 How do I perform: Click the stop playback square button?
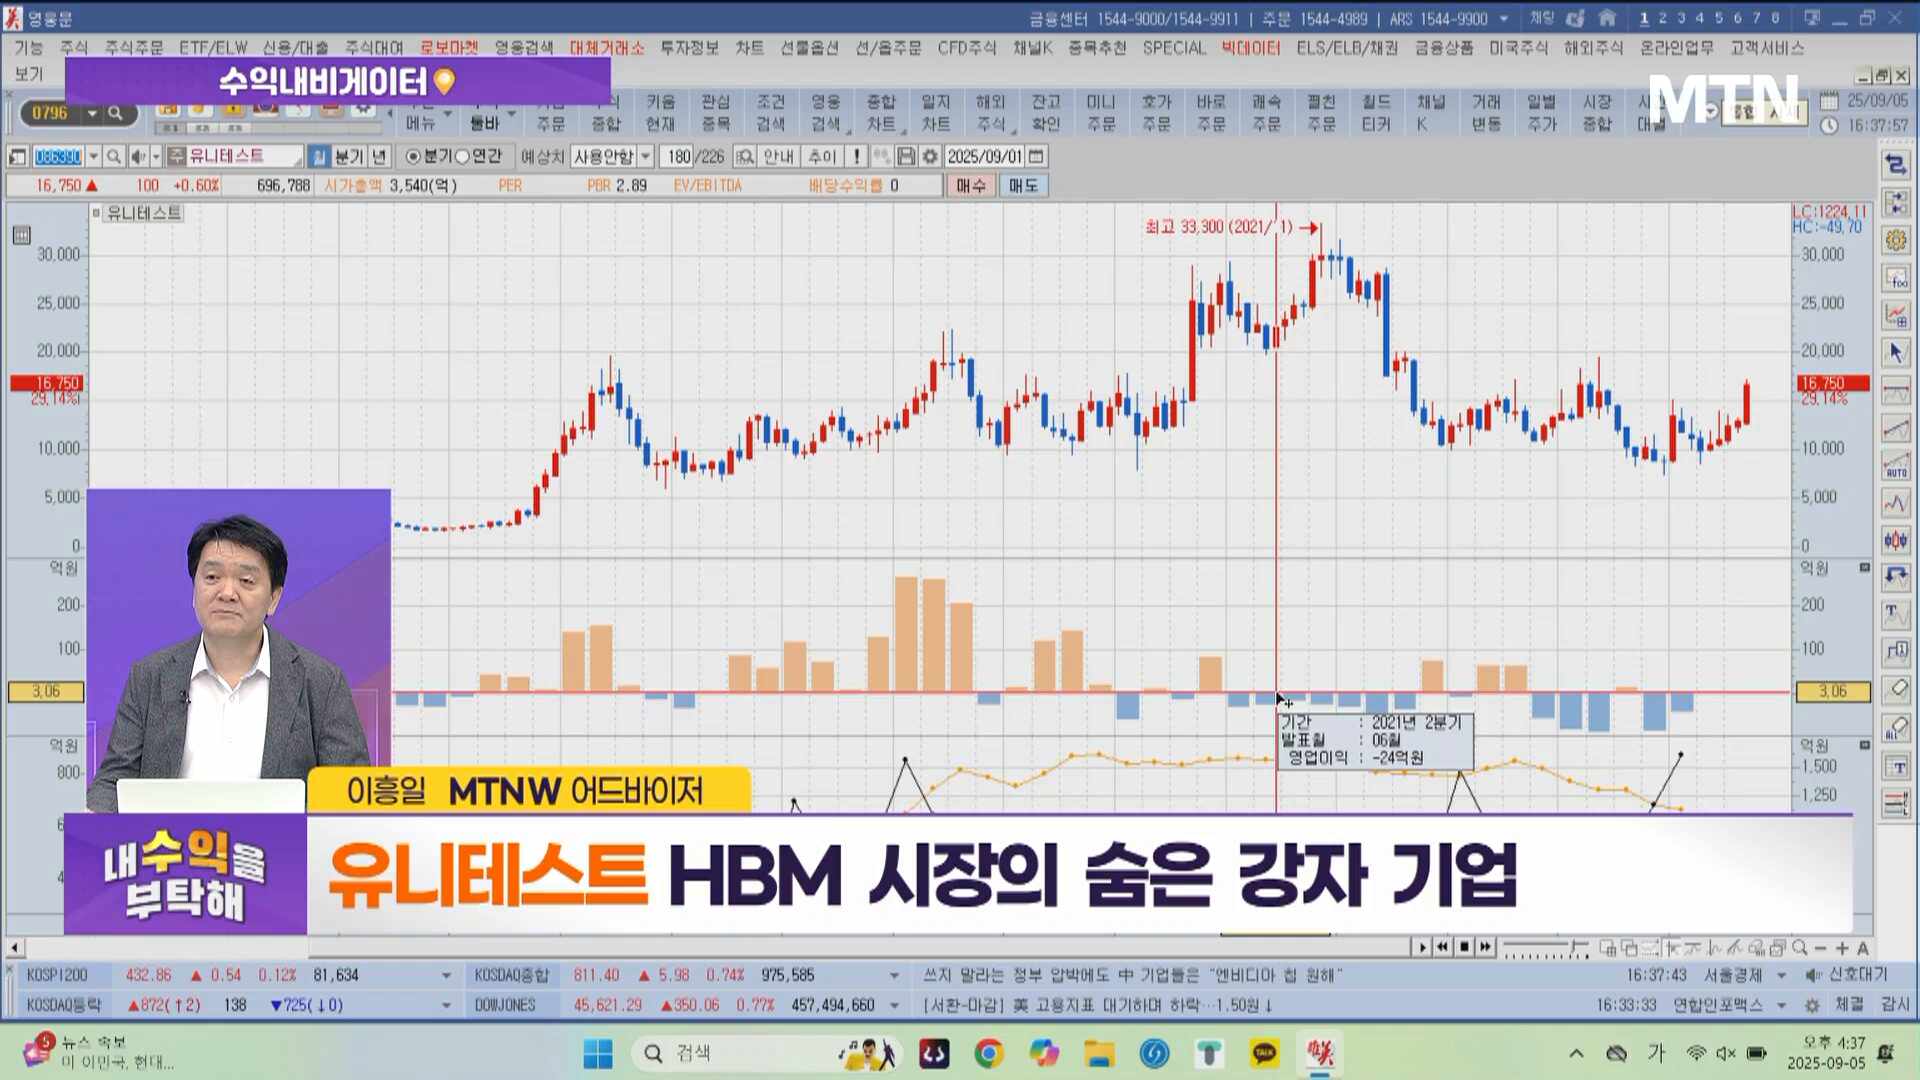click(1464, 947)
